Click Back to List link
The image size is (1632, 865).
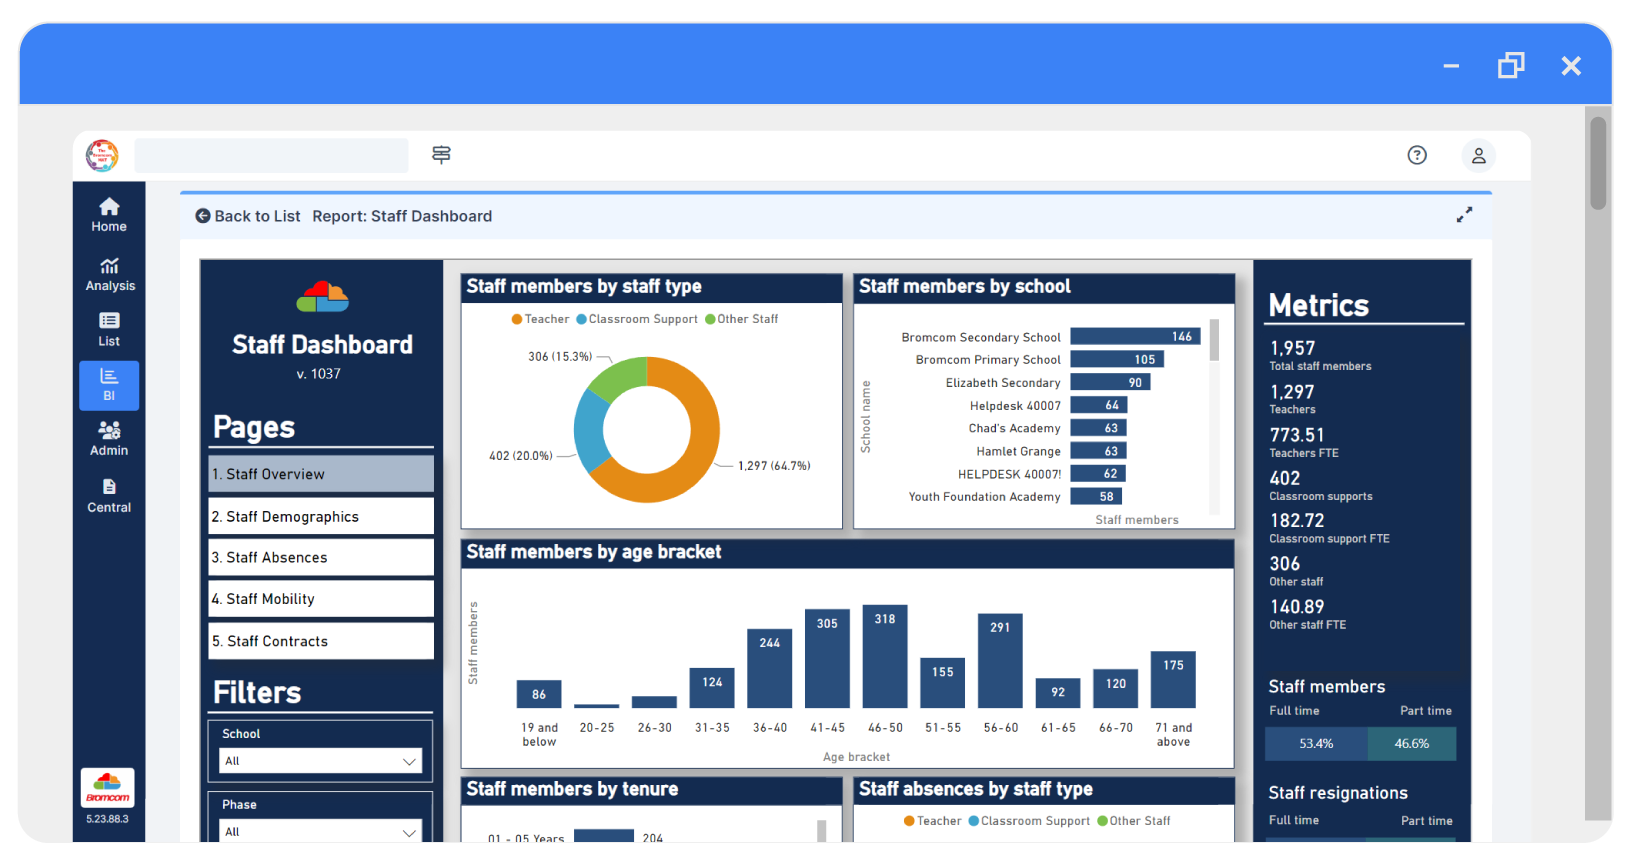[248, 216]
